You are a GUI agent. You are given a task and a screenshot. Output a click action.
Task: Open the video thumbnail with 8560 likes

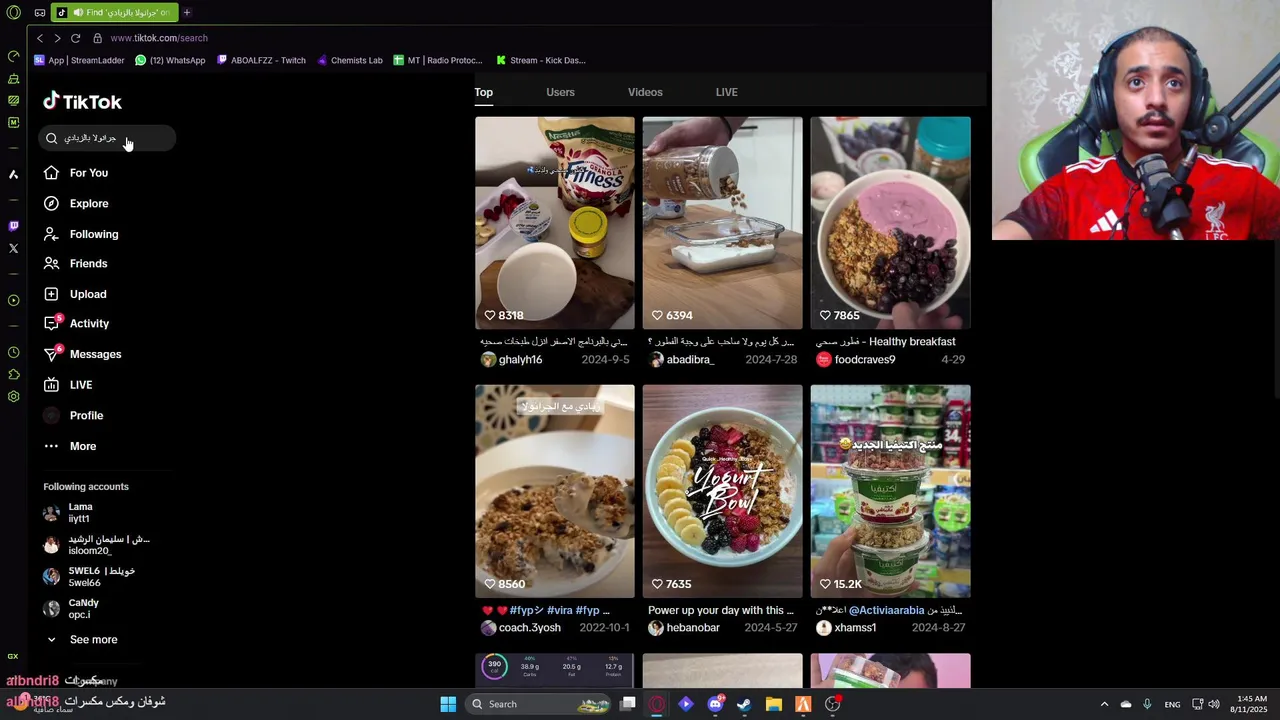pos(555,491)
